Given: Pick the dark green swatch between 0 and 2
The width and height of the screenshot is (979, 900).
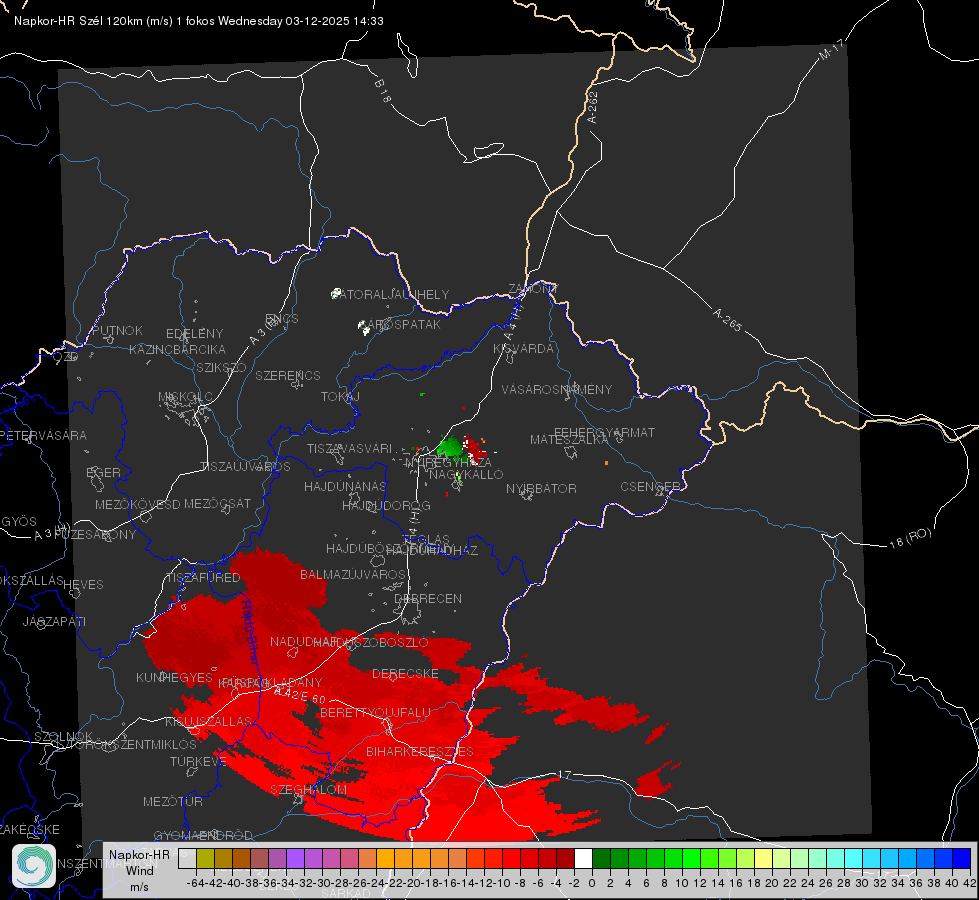Looking at the screenshot, I should (601, 858).
